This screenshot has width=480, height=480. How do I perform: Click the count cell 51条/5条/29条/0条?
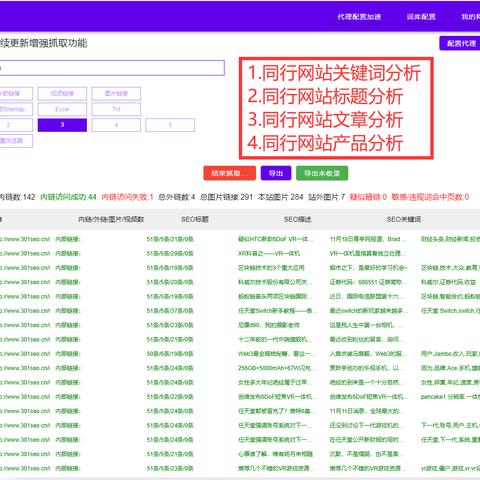click(x=170, y=253)
